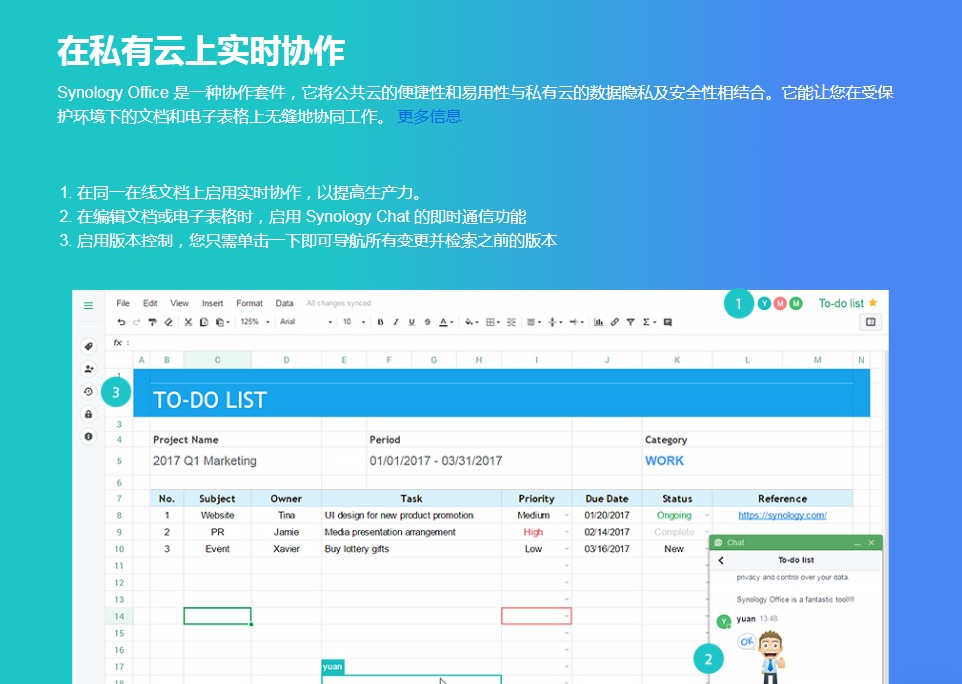Toggle the favorite star next to To-do list
The height and width of the screenshot is (684, 962).
point(873,302)
